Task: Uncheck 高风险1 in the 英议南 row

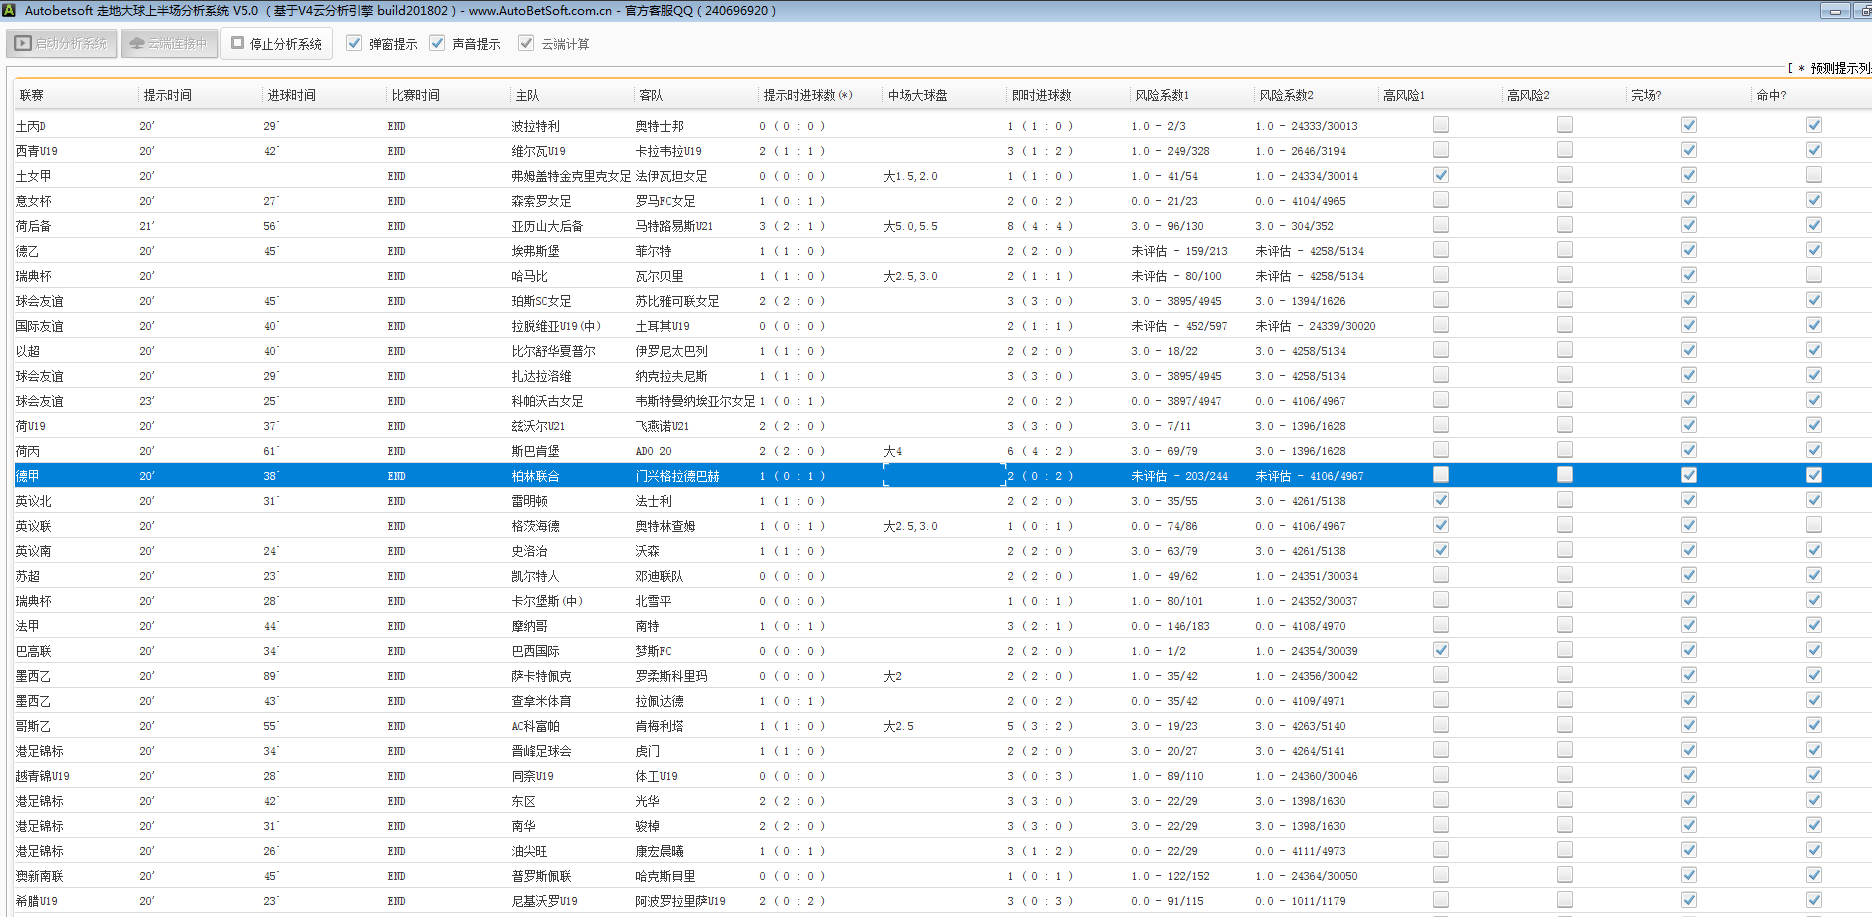Action: pyautogui.click(x=1440, y=550)
